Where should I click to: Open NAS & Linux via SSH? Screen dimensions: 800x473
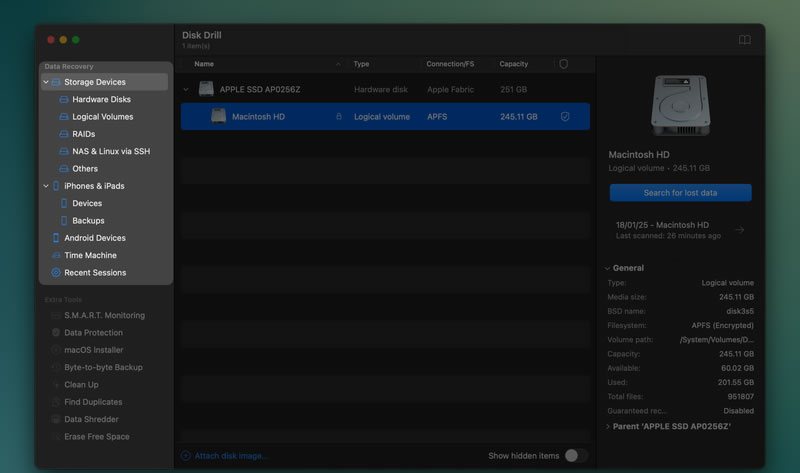point(111,152)
